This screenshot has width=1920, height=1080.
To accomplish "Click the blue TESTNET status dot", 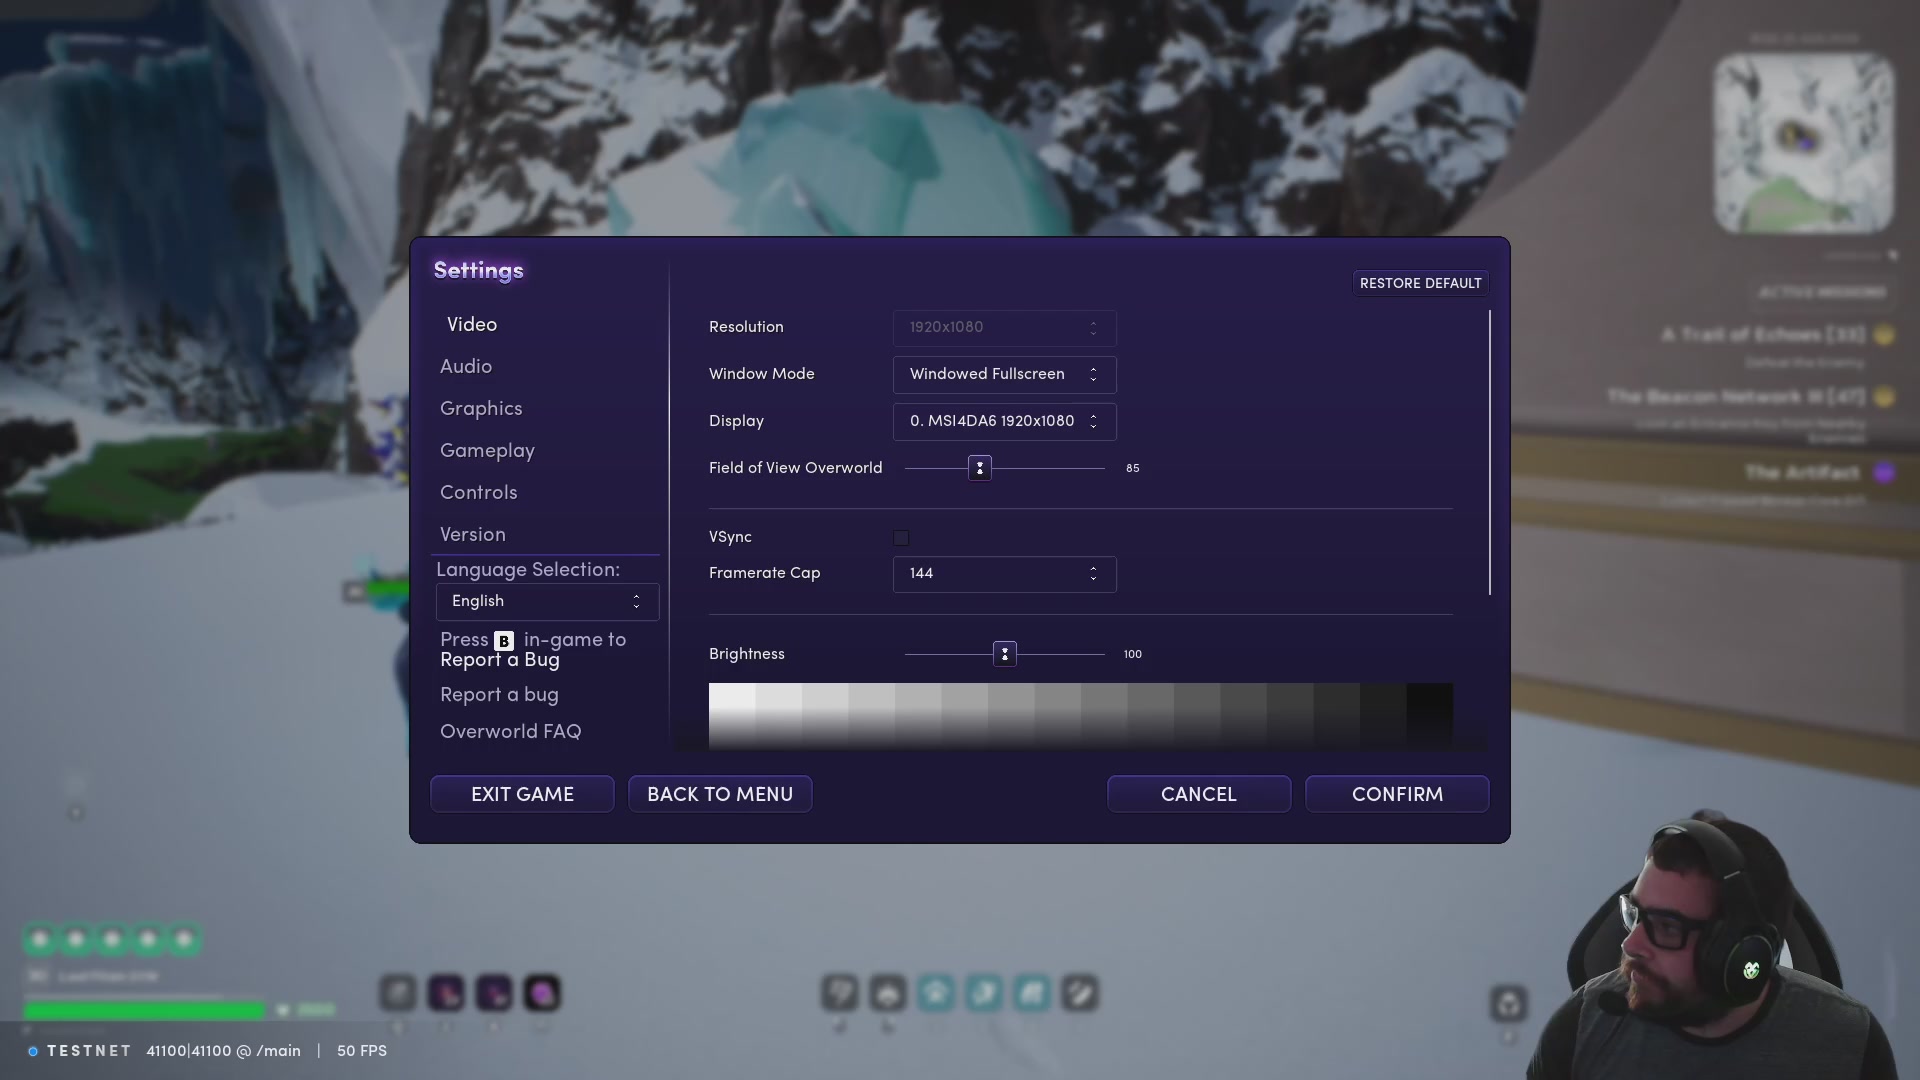I will 33,1051.
